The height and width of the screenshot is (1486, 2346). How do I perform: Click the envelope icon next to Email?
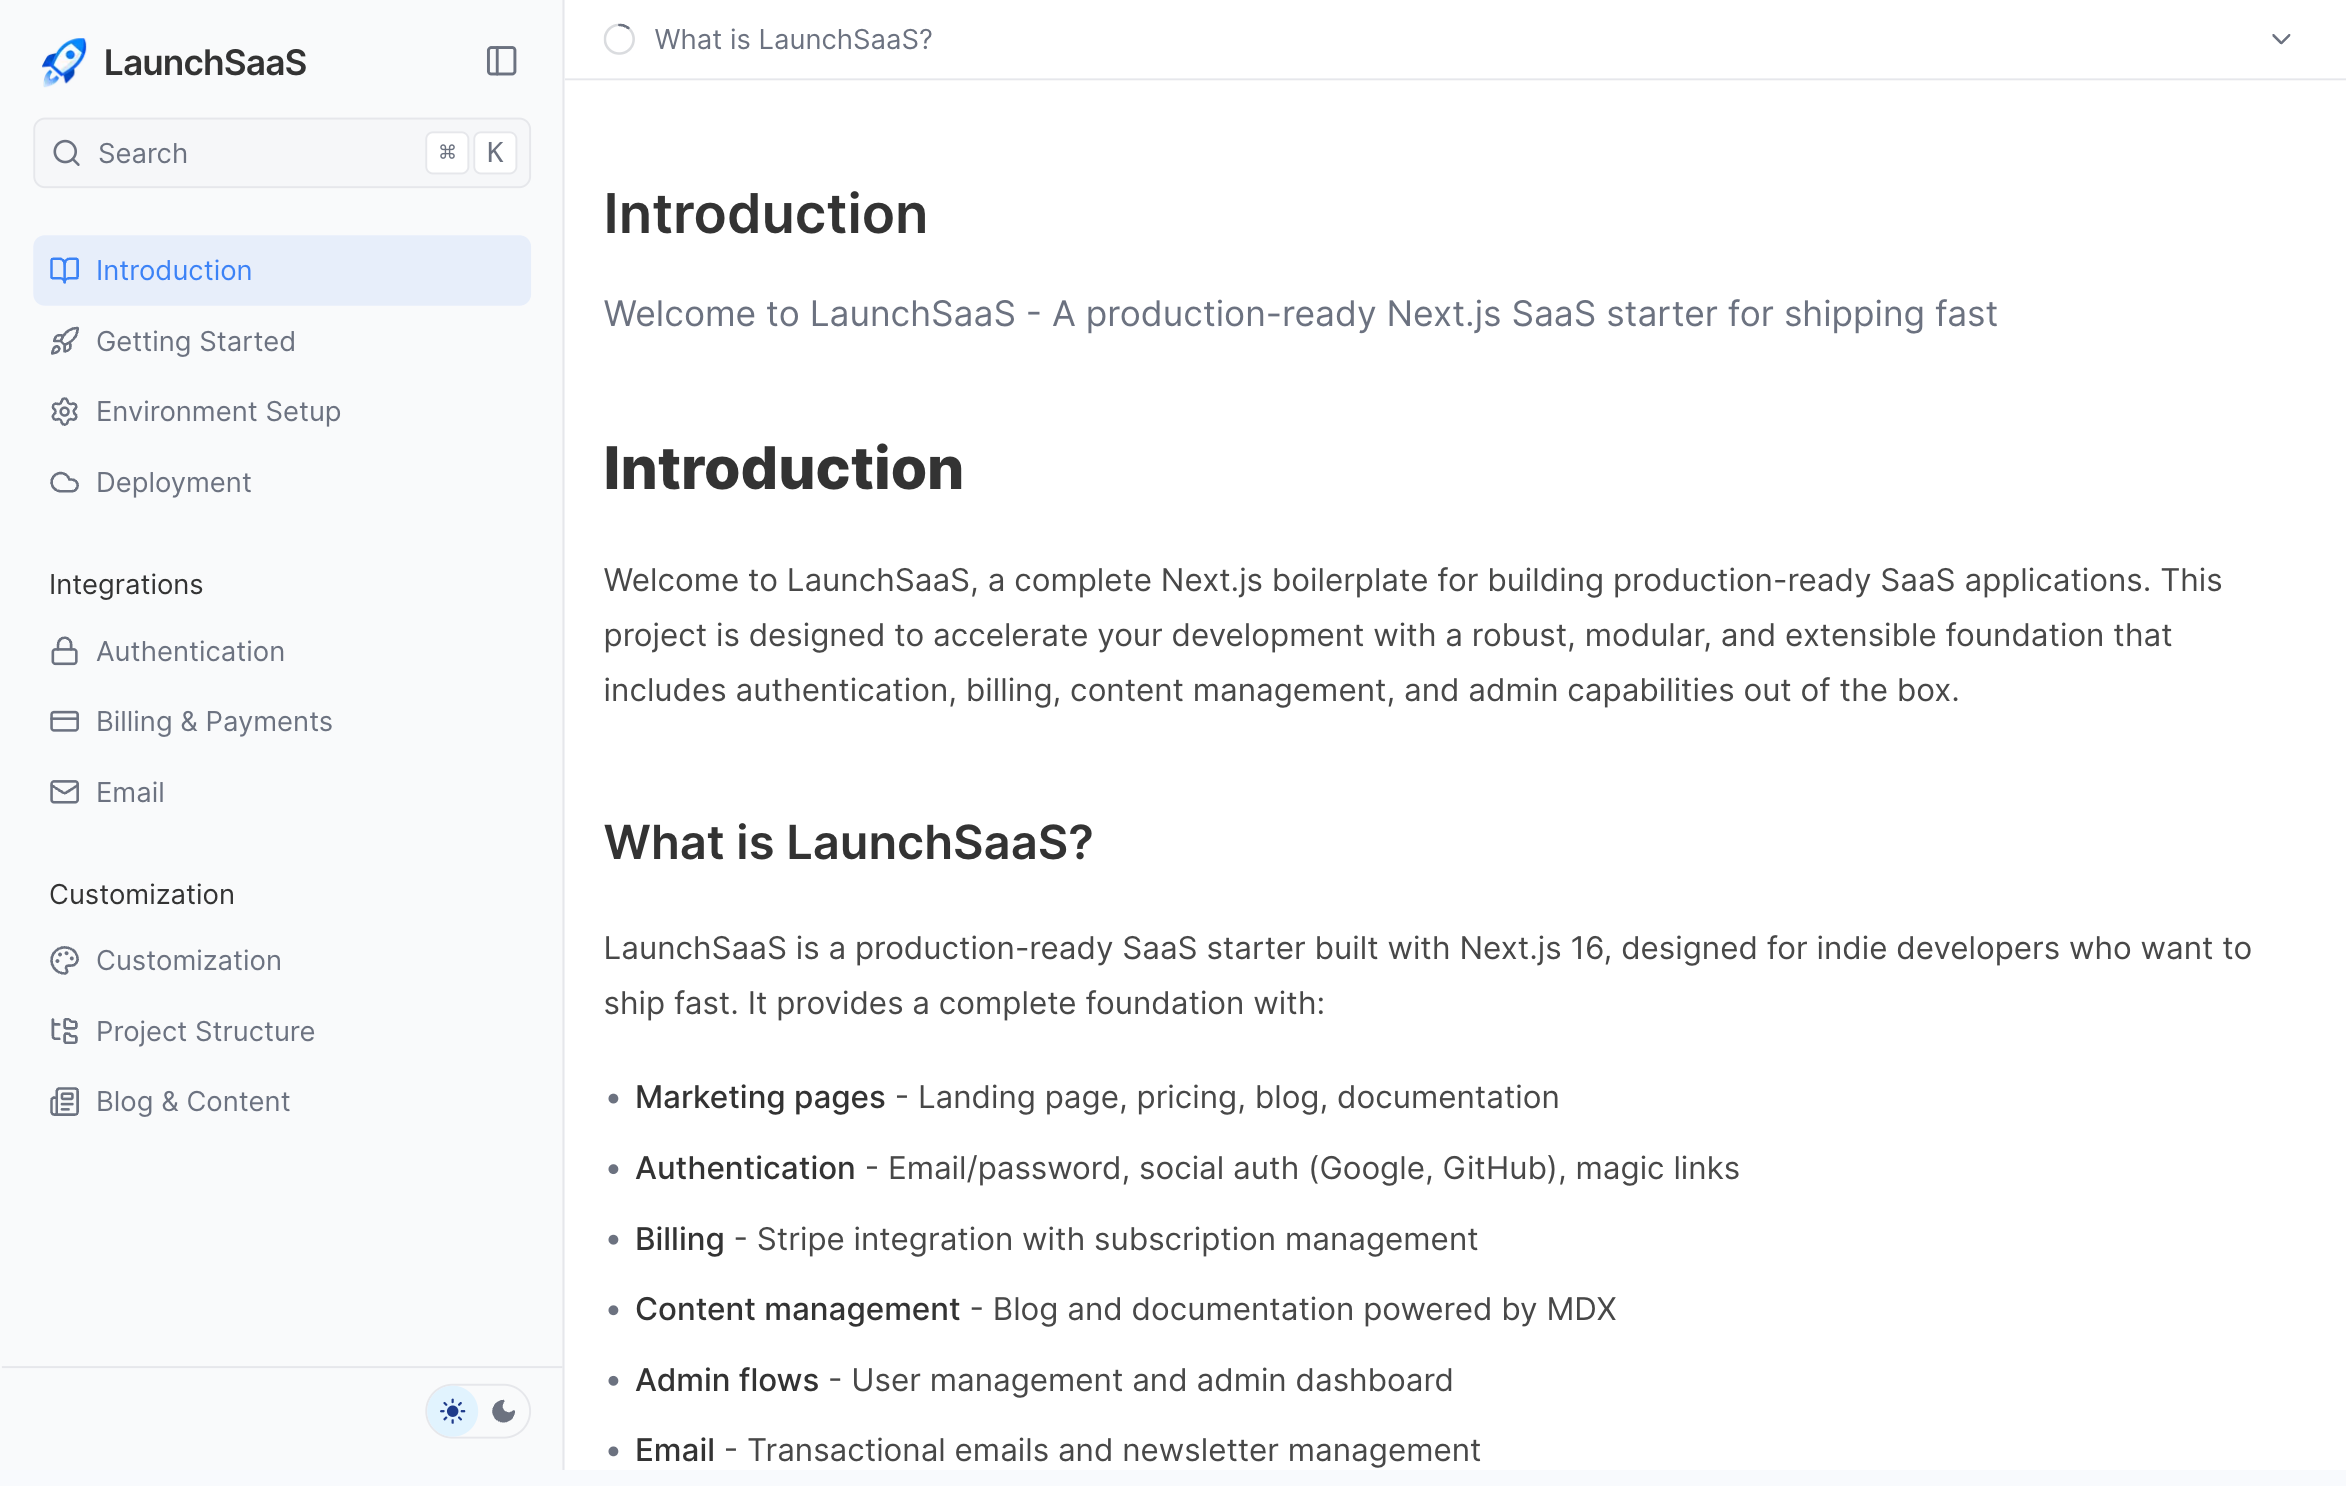[64, 792]
